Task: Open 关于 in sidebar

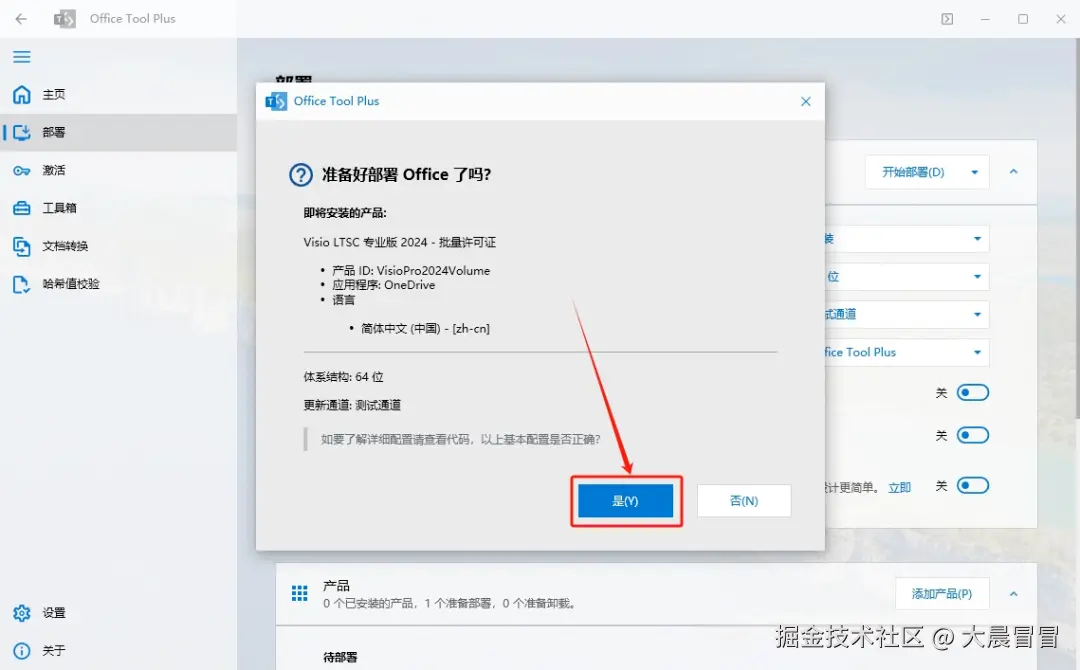Action: coord(118,651)
